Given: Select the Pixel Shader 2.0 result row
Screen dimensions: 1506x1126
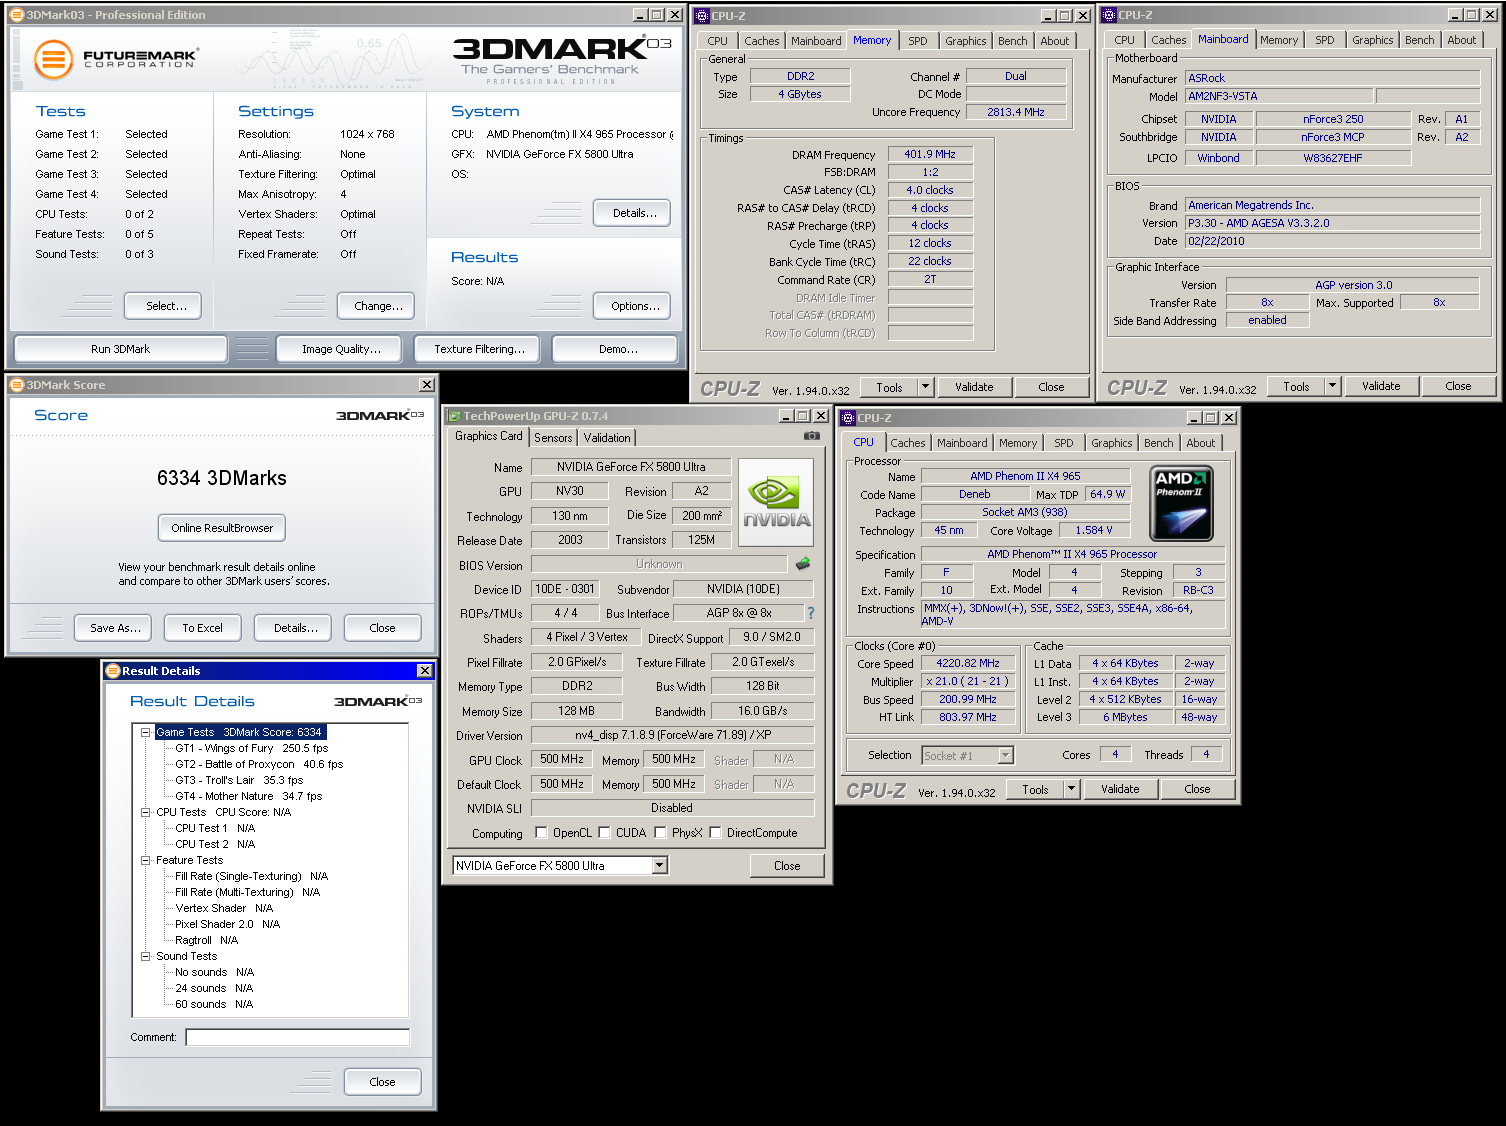Looking at the screenshot, I should [x=228, y=924].
